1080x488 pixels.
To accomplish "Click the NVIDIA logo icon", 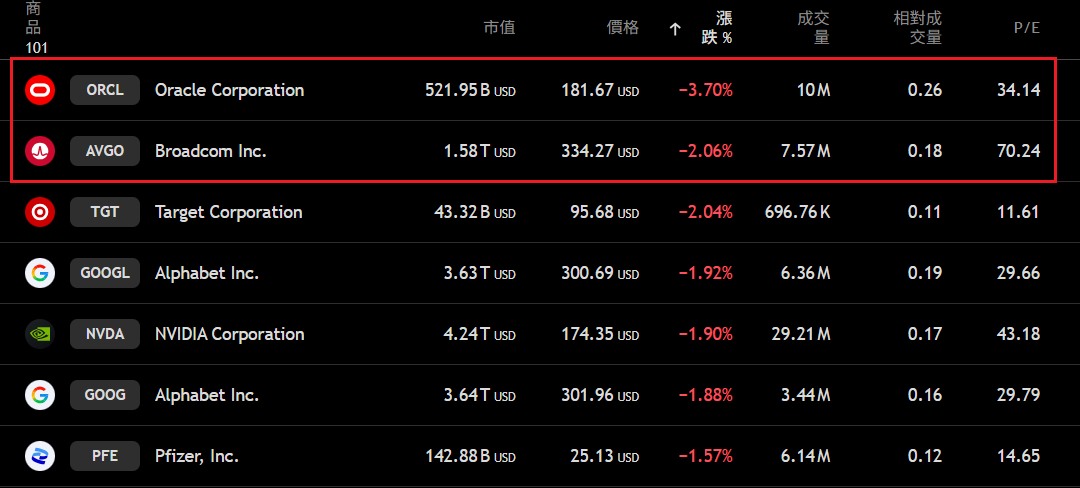I will click(x=39, y=334).
